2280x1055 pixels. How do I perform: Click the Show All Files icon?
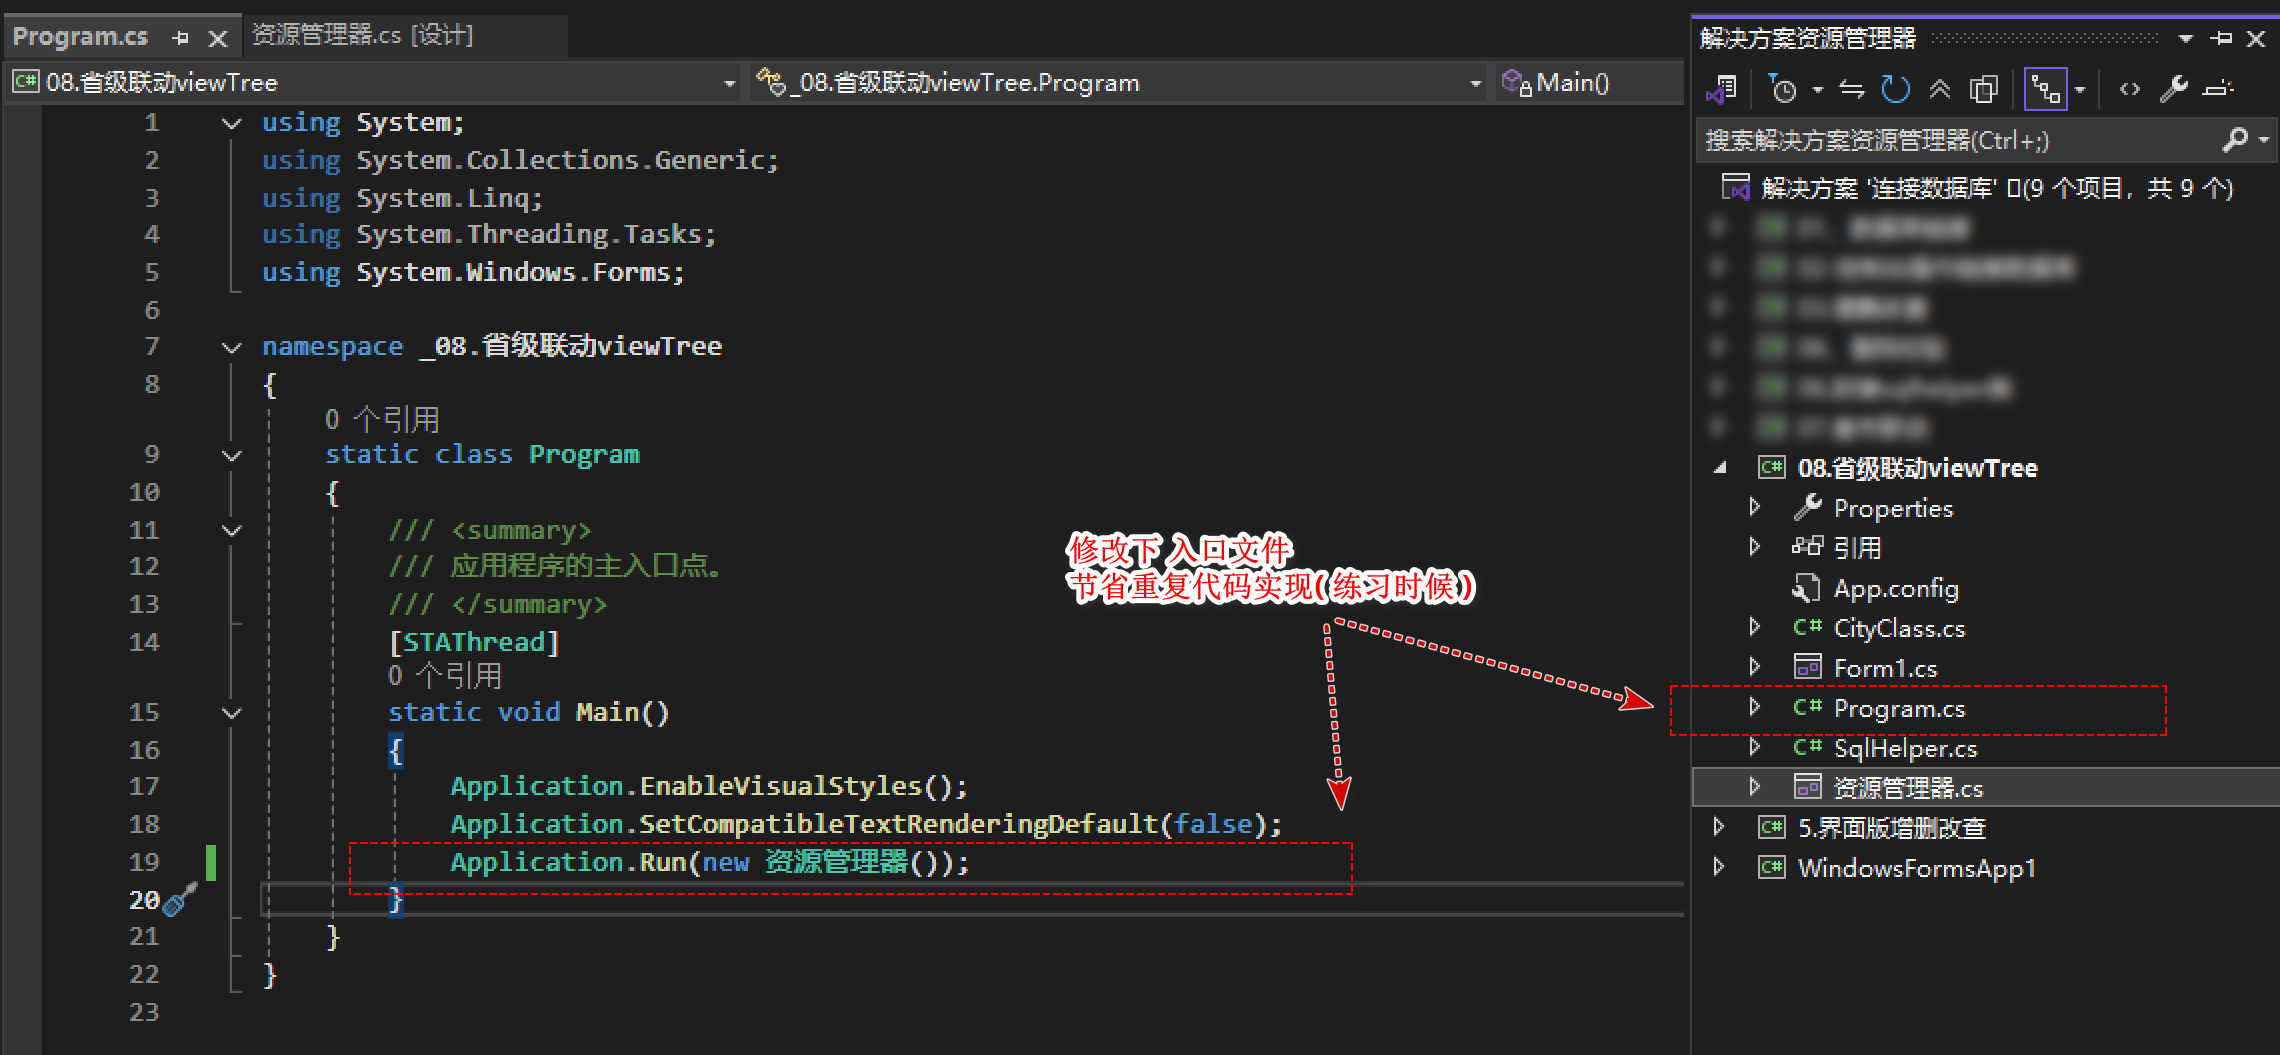[1983, 90]
